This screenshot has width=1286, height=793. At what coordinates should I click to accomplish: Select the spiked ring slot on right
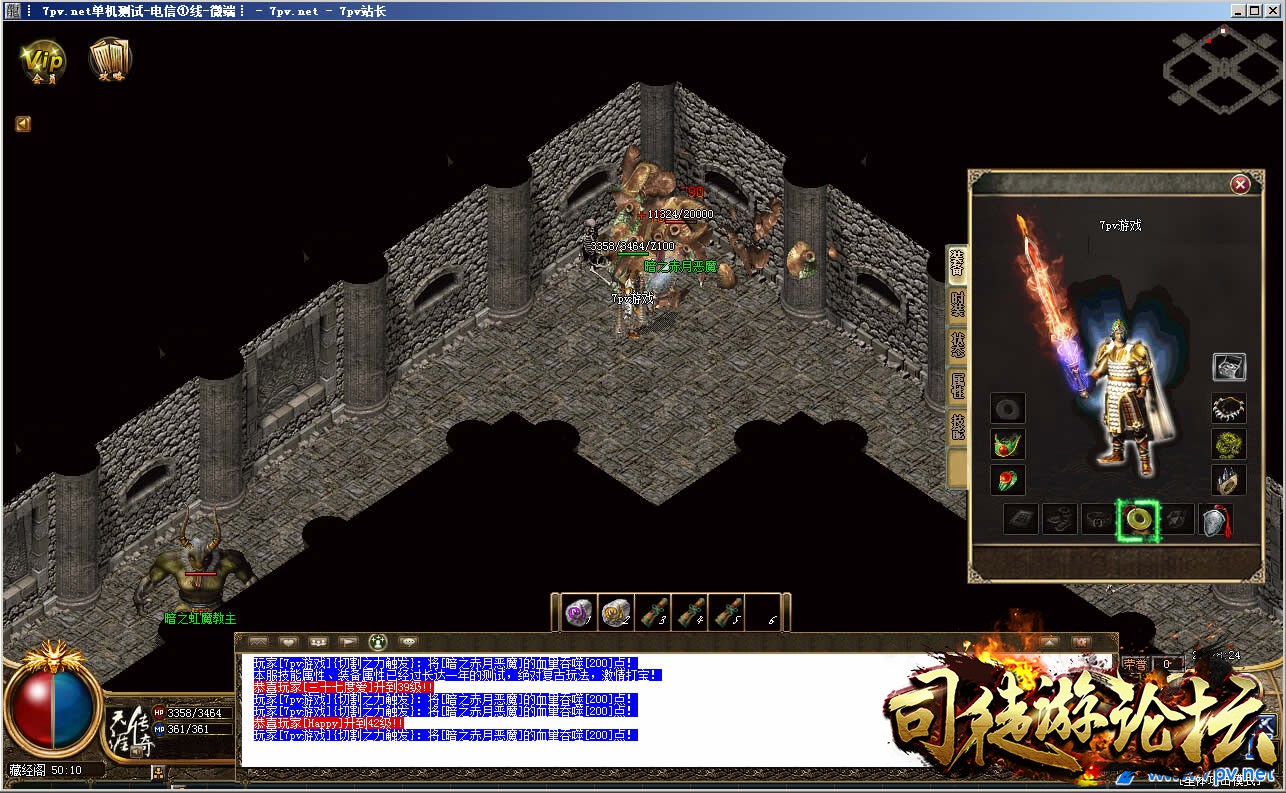1229,480
